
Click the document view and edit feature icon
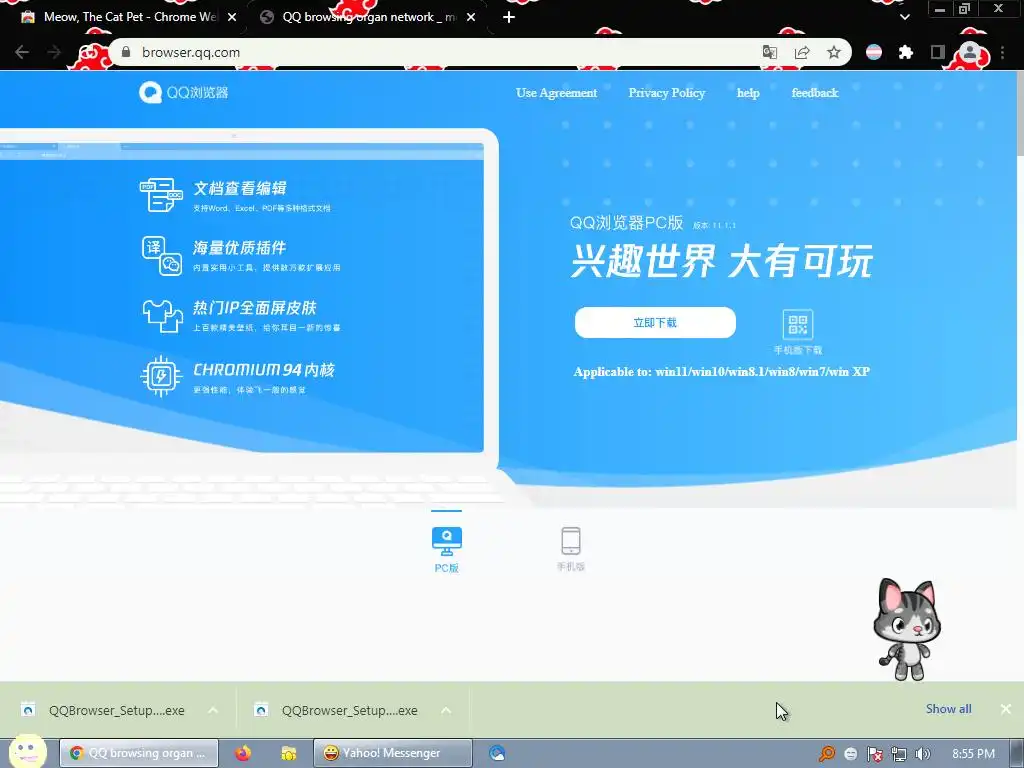tap(161, 195)
